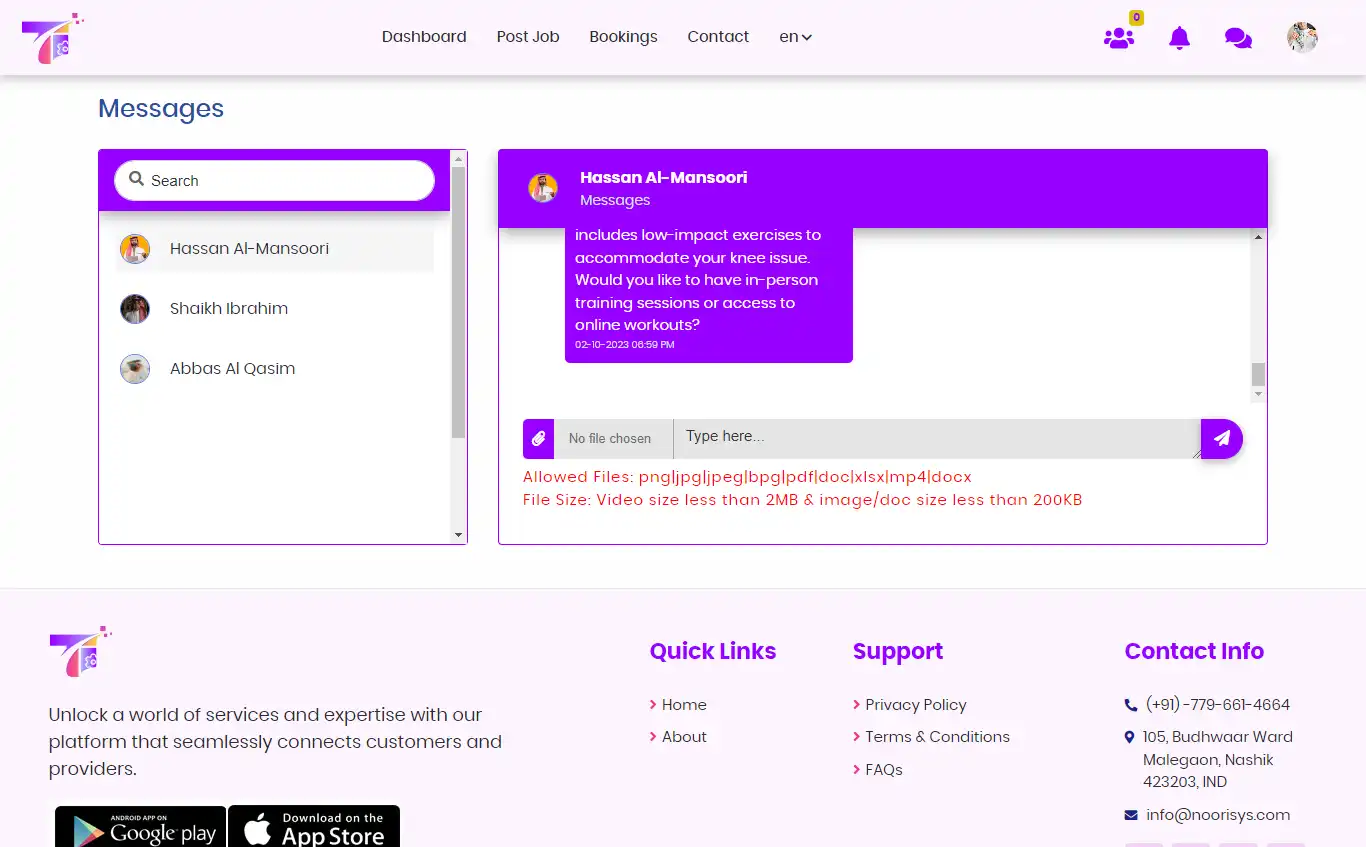Viewport: 1366px width, 847px height.
Task: Navigate to the Dashboard page
Action: click(423, 37)
